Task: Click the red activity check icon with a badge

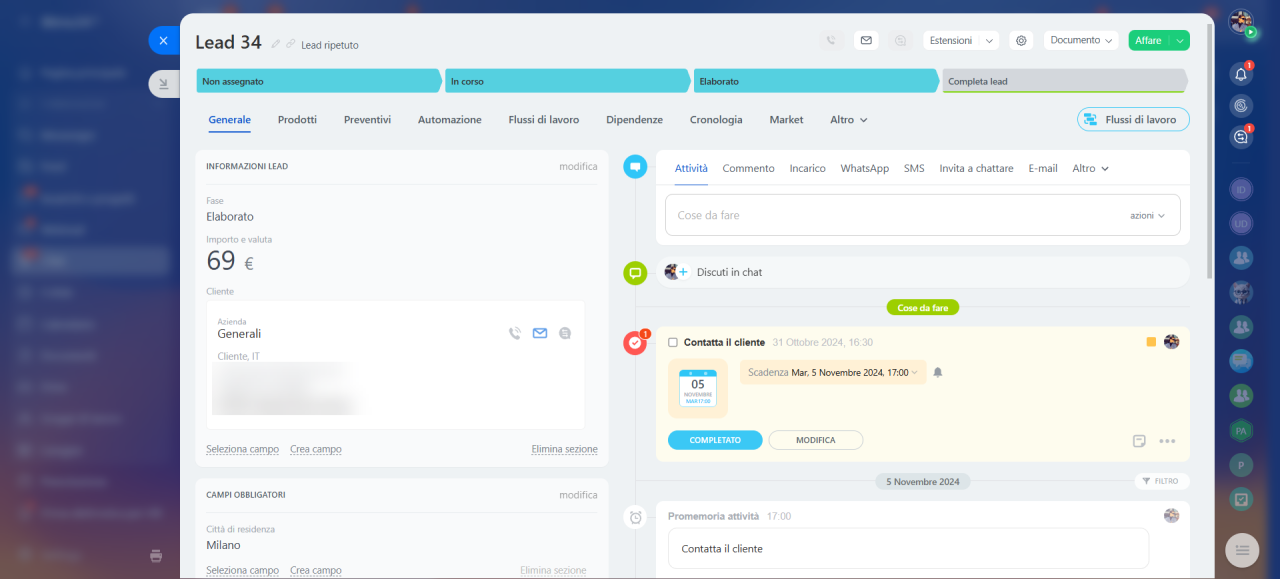Action: coord(635,343)
